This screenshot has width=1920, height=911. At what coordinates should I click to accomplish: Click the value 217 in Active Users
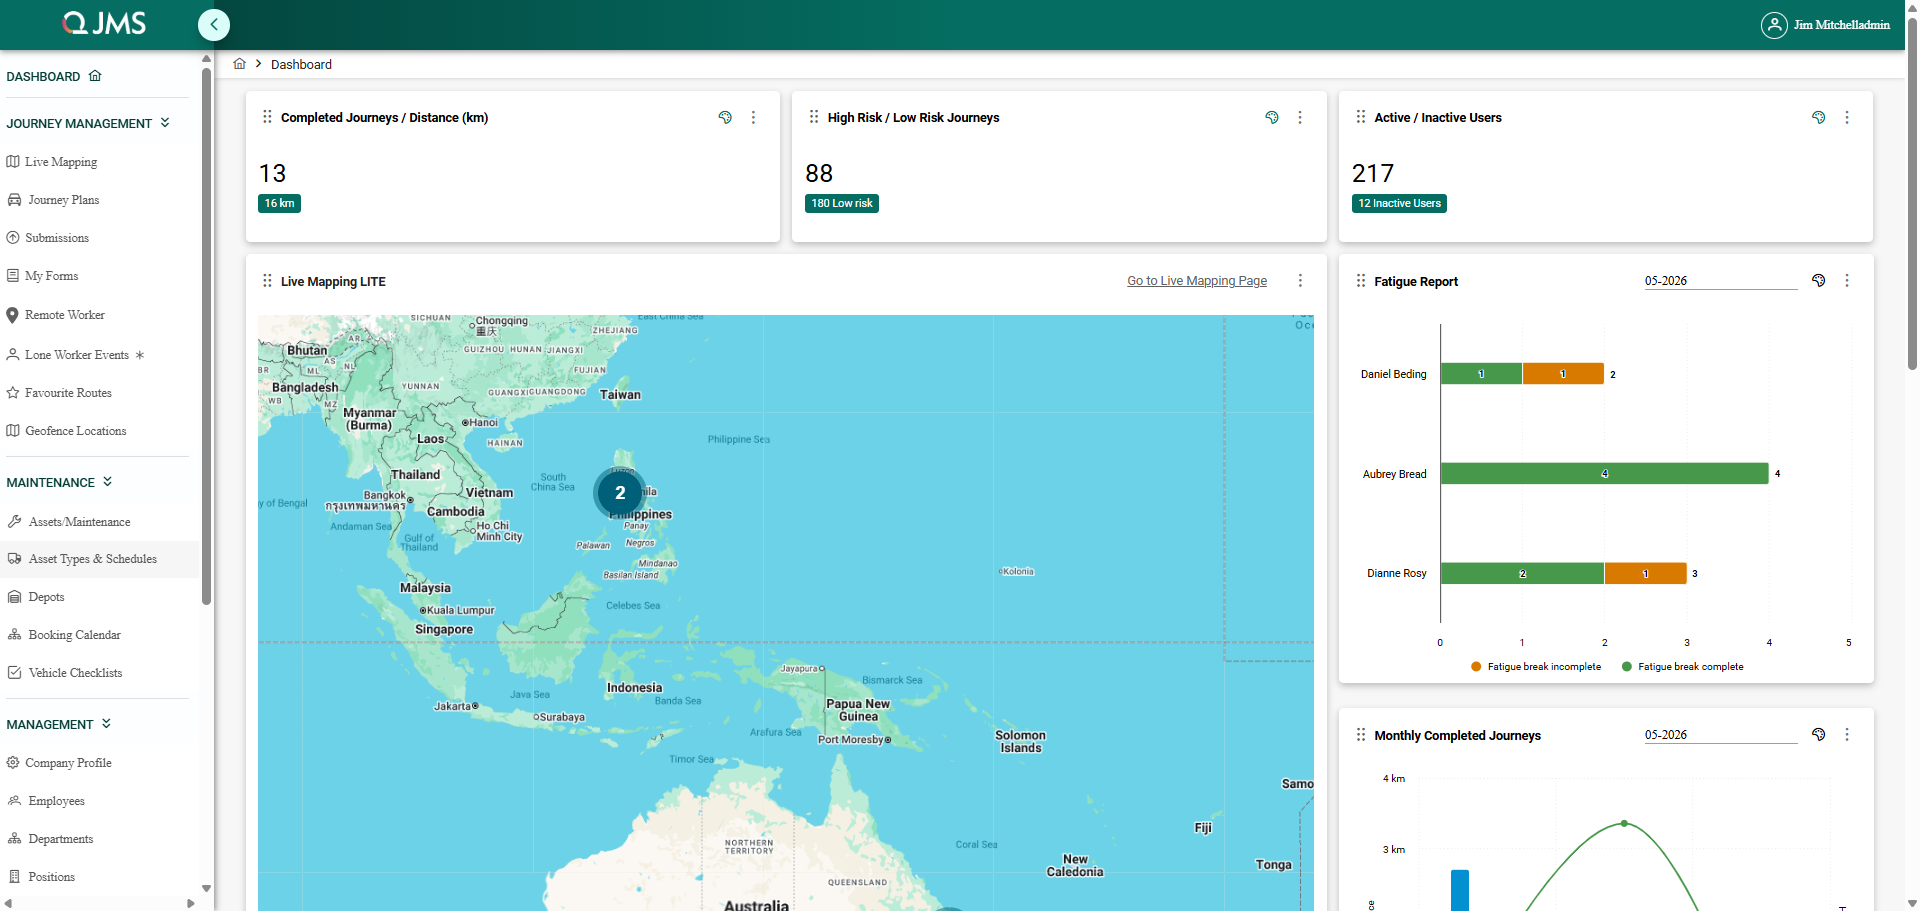tap(1373, 173)
